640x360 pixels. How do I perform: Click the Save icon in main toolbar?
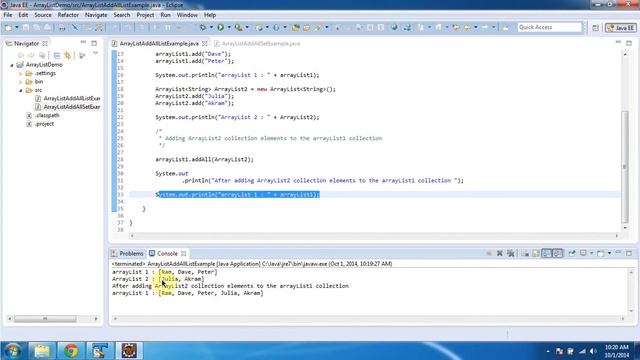[x=26, y=27]
